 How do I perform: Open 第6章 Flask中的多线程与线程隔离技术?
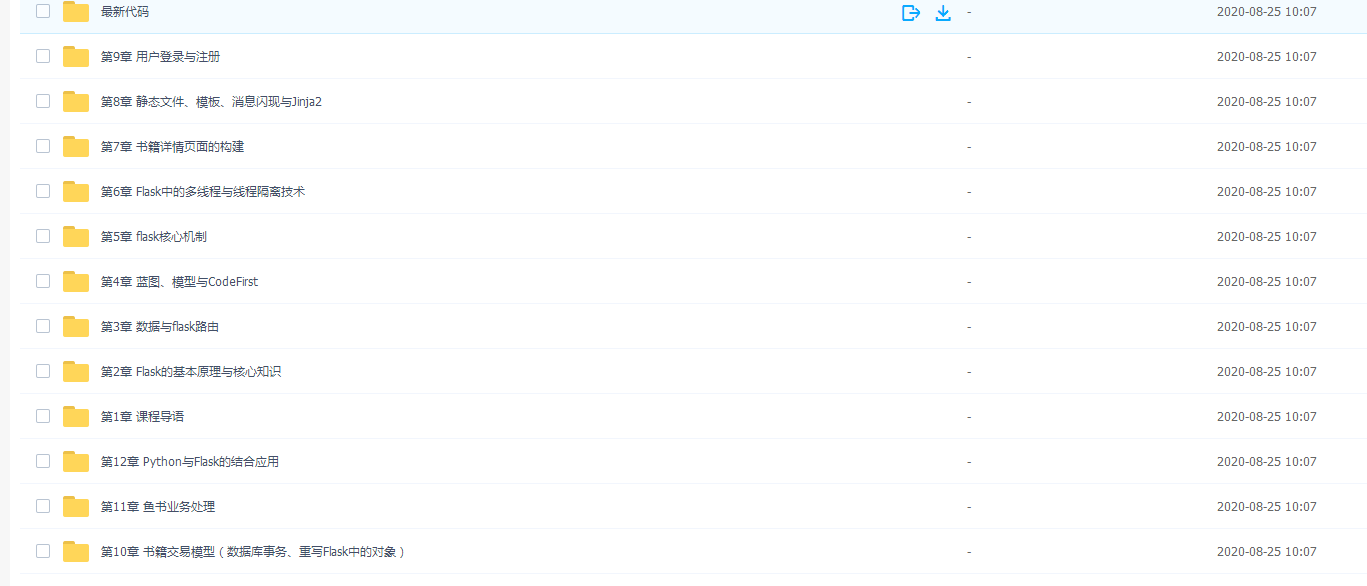[203, 192]
